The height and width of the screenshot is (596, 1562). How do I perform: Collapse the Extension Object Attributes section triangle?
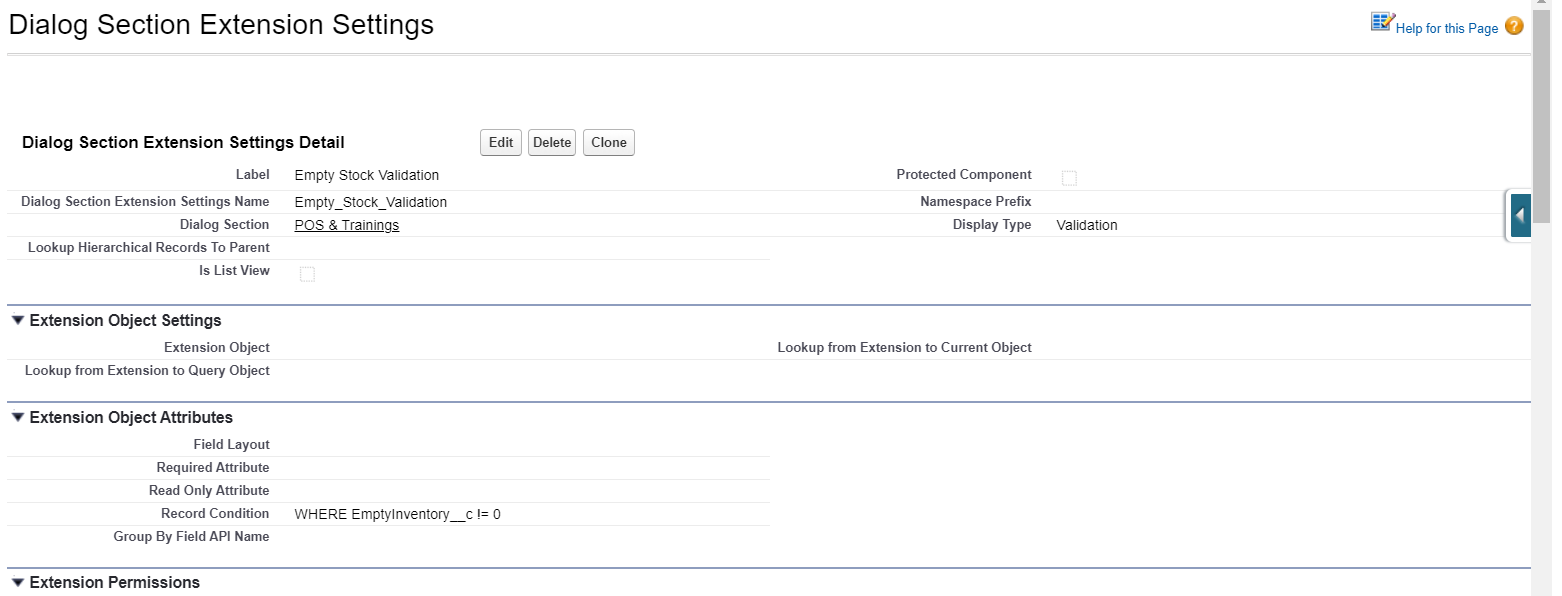coord(17,418)
